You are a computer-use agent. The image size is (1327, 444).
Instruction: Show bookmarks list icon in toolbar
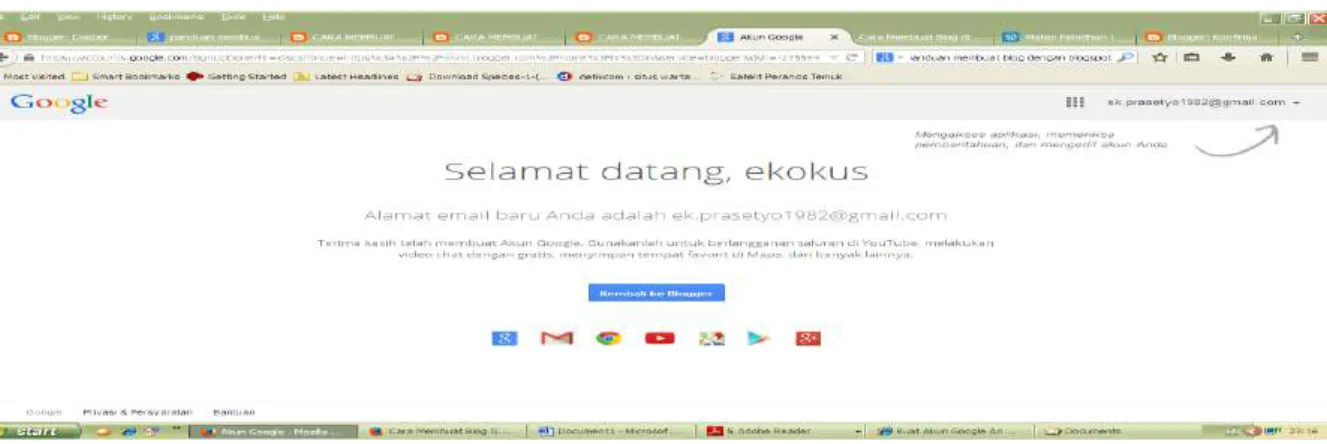tap(1193, 58)
